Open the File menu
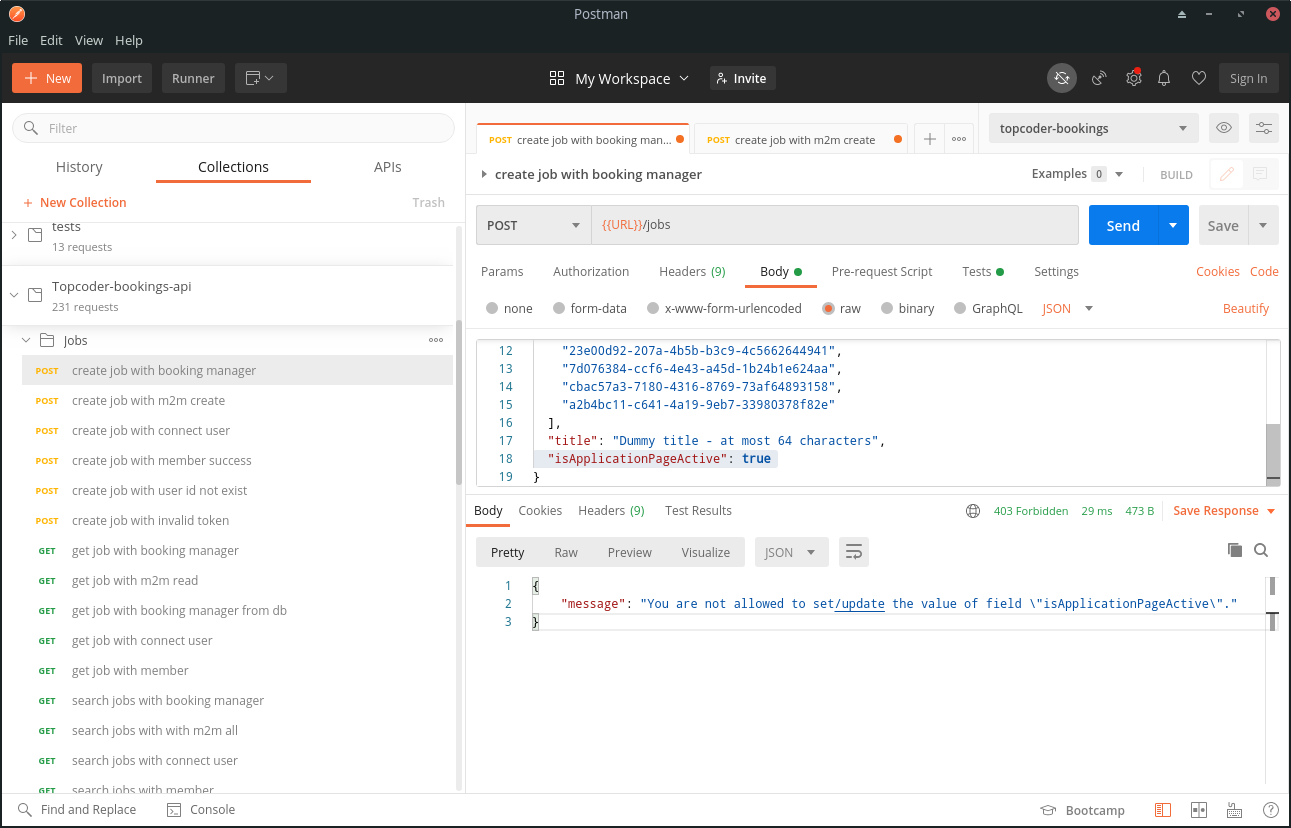1291x828 pixels. [18, 40]
